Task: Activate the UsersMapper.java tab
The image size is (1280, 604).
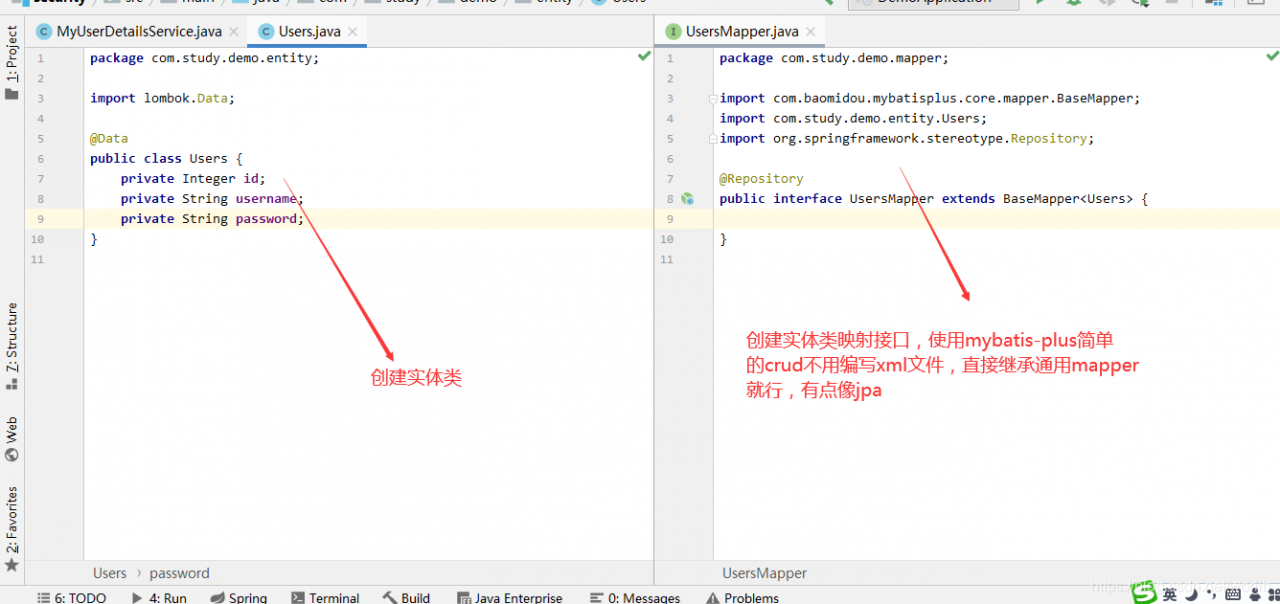Action: 742,32
